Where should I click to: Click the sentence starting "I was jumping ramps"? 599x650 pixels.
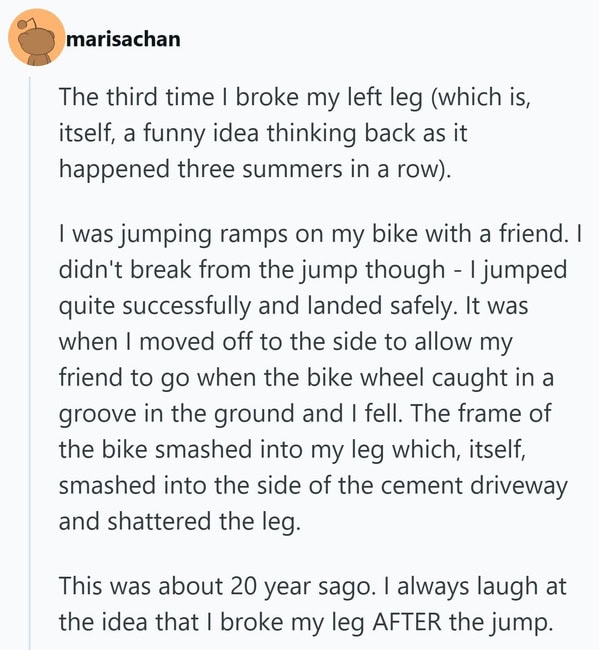tap(313, 234)
